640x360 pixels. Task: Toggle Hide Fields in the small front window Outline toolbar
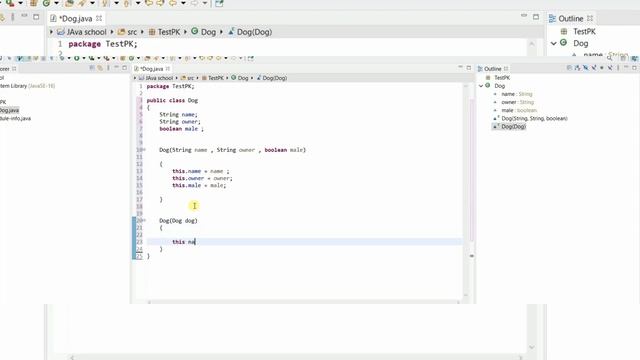click(x=585, y=68)
